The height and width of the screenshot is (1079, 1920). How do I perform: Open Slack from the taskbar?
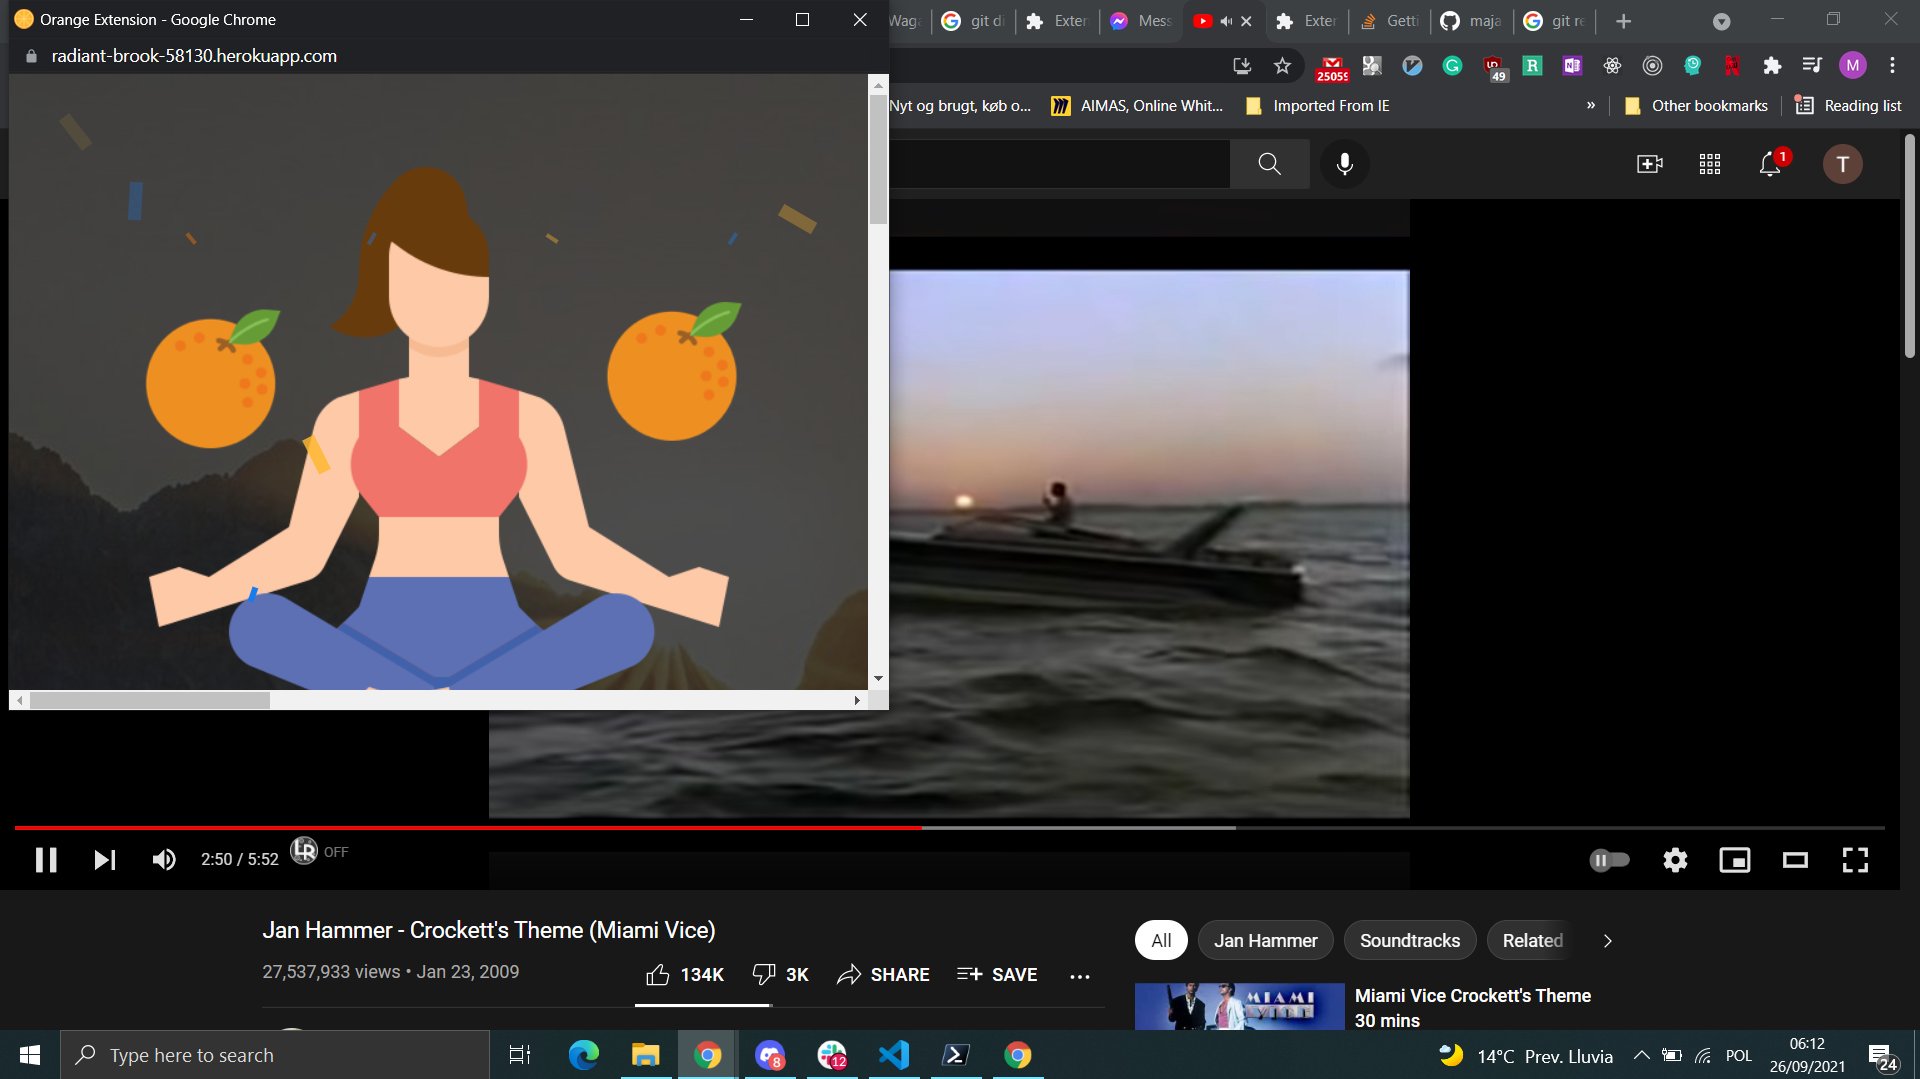[832, 1055]
